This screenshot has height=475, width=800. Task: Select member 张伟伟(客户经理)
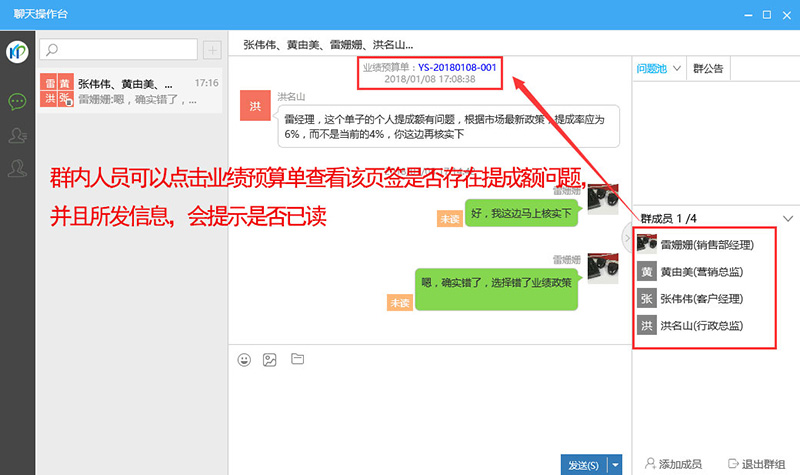click(x=704, y=298)
